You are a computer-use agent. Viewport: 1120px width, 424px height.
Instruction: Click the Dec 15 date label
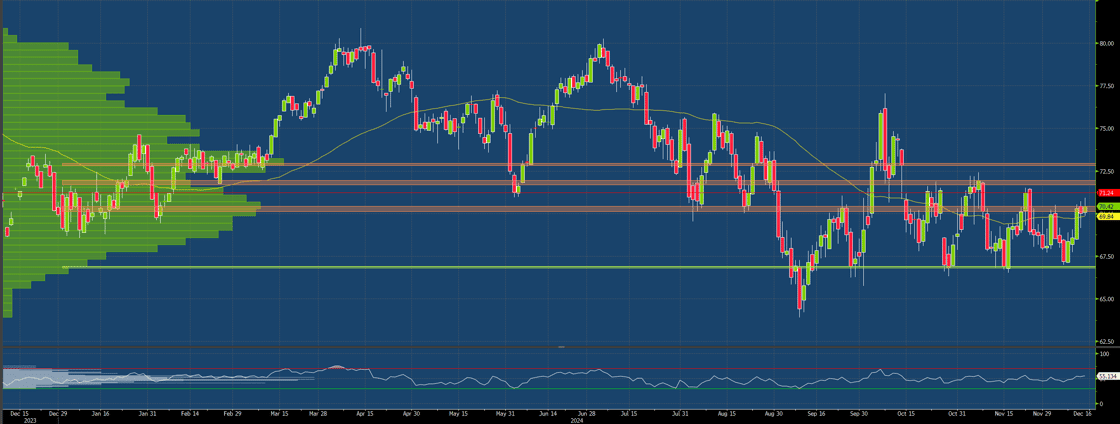[x=19, y=413]
